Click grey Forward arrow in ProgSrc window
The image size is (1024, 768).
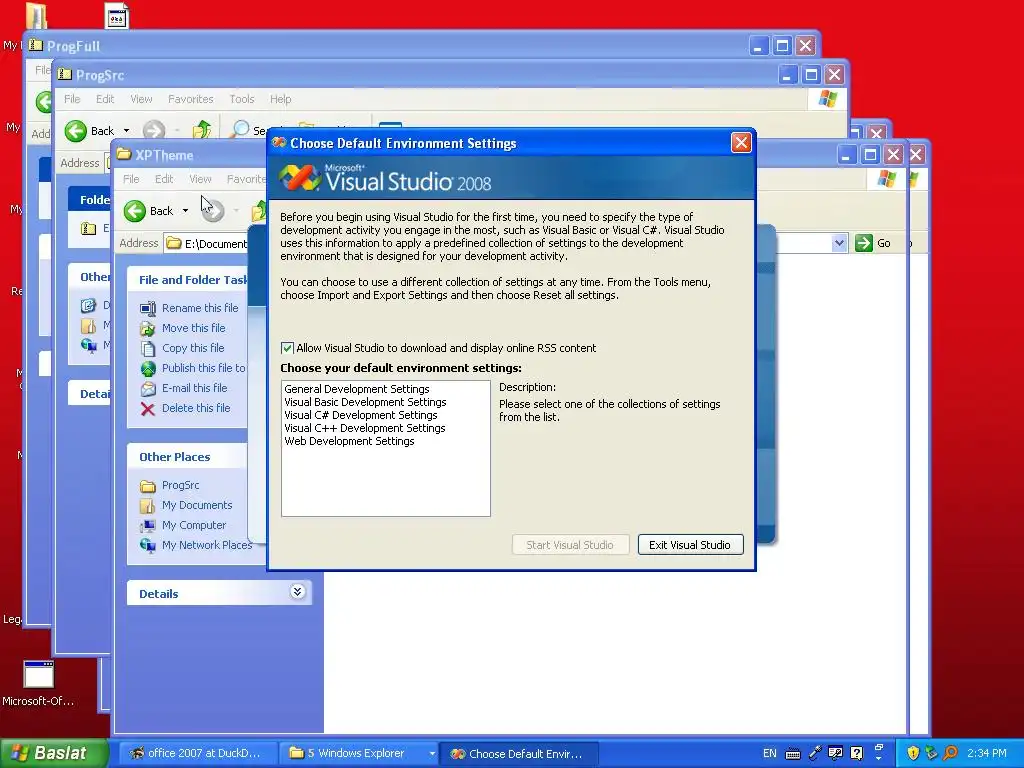coord(154,131)
